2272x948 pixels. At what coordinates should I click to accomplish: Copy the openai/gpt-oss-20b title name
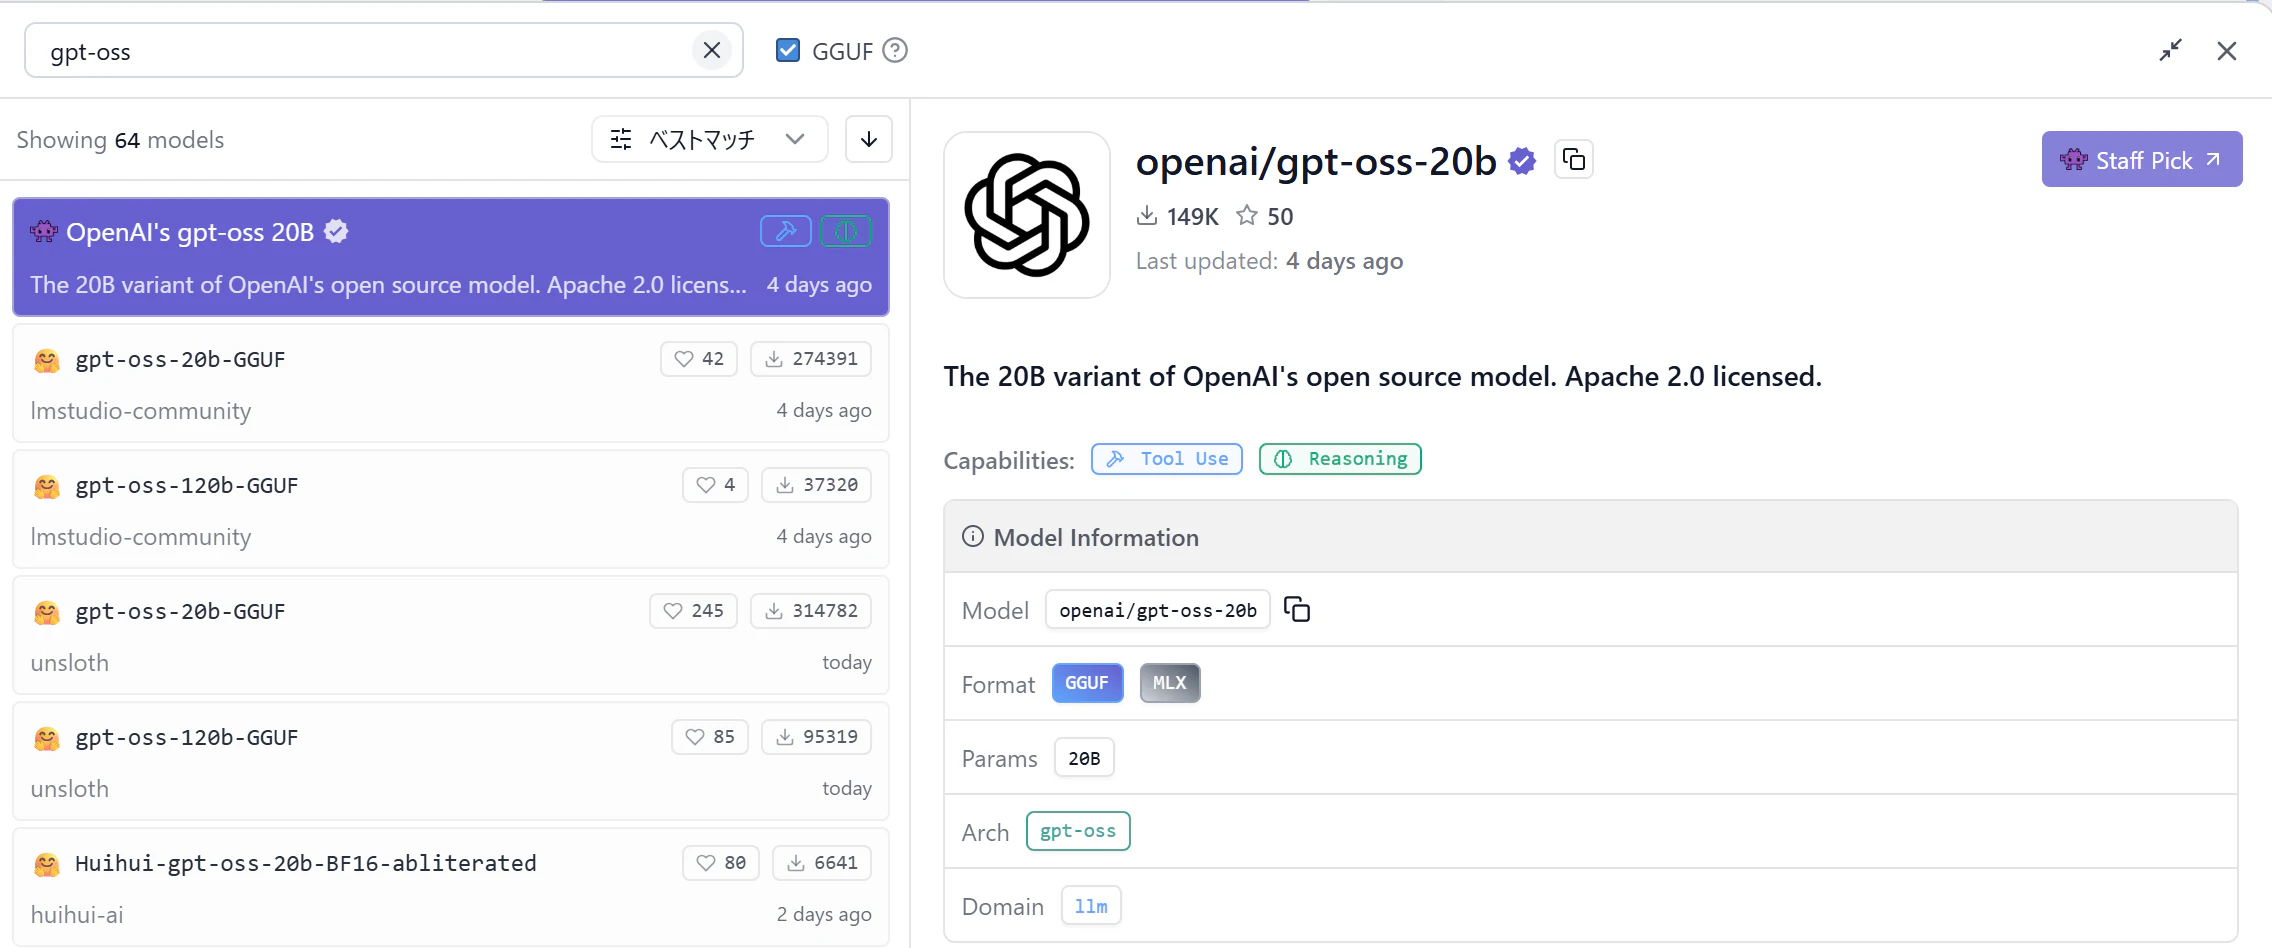tap(1574, 160)
